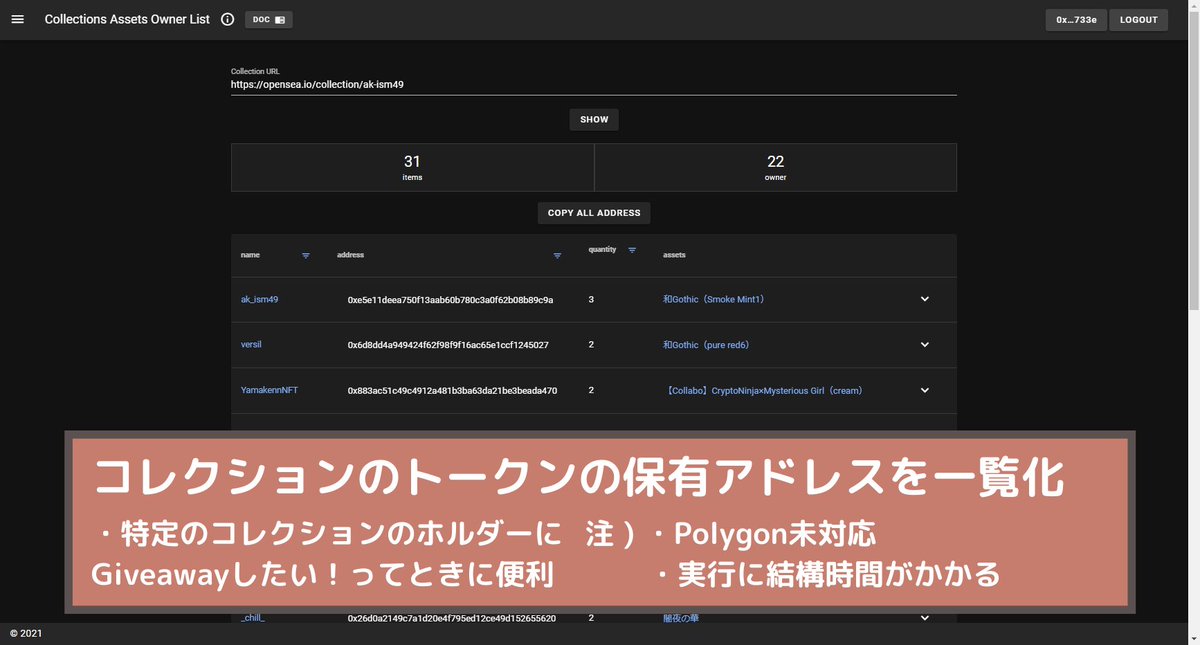The height and width of the screenshot is (645, 1200).
Task: Click the info icon beside the page title
Action: (x=228, y=18)
